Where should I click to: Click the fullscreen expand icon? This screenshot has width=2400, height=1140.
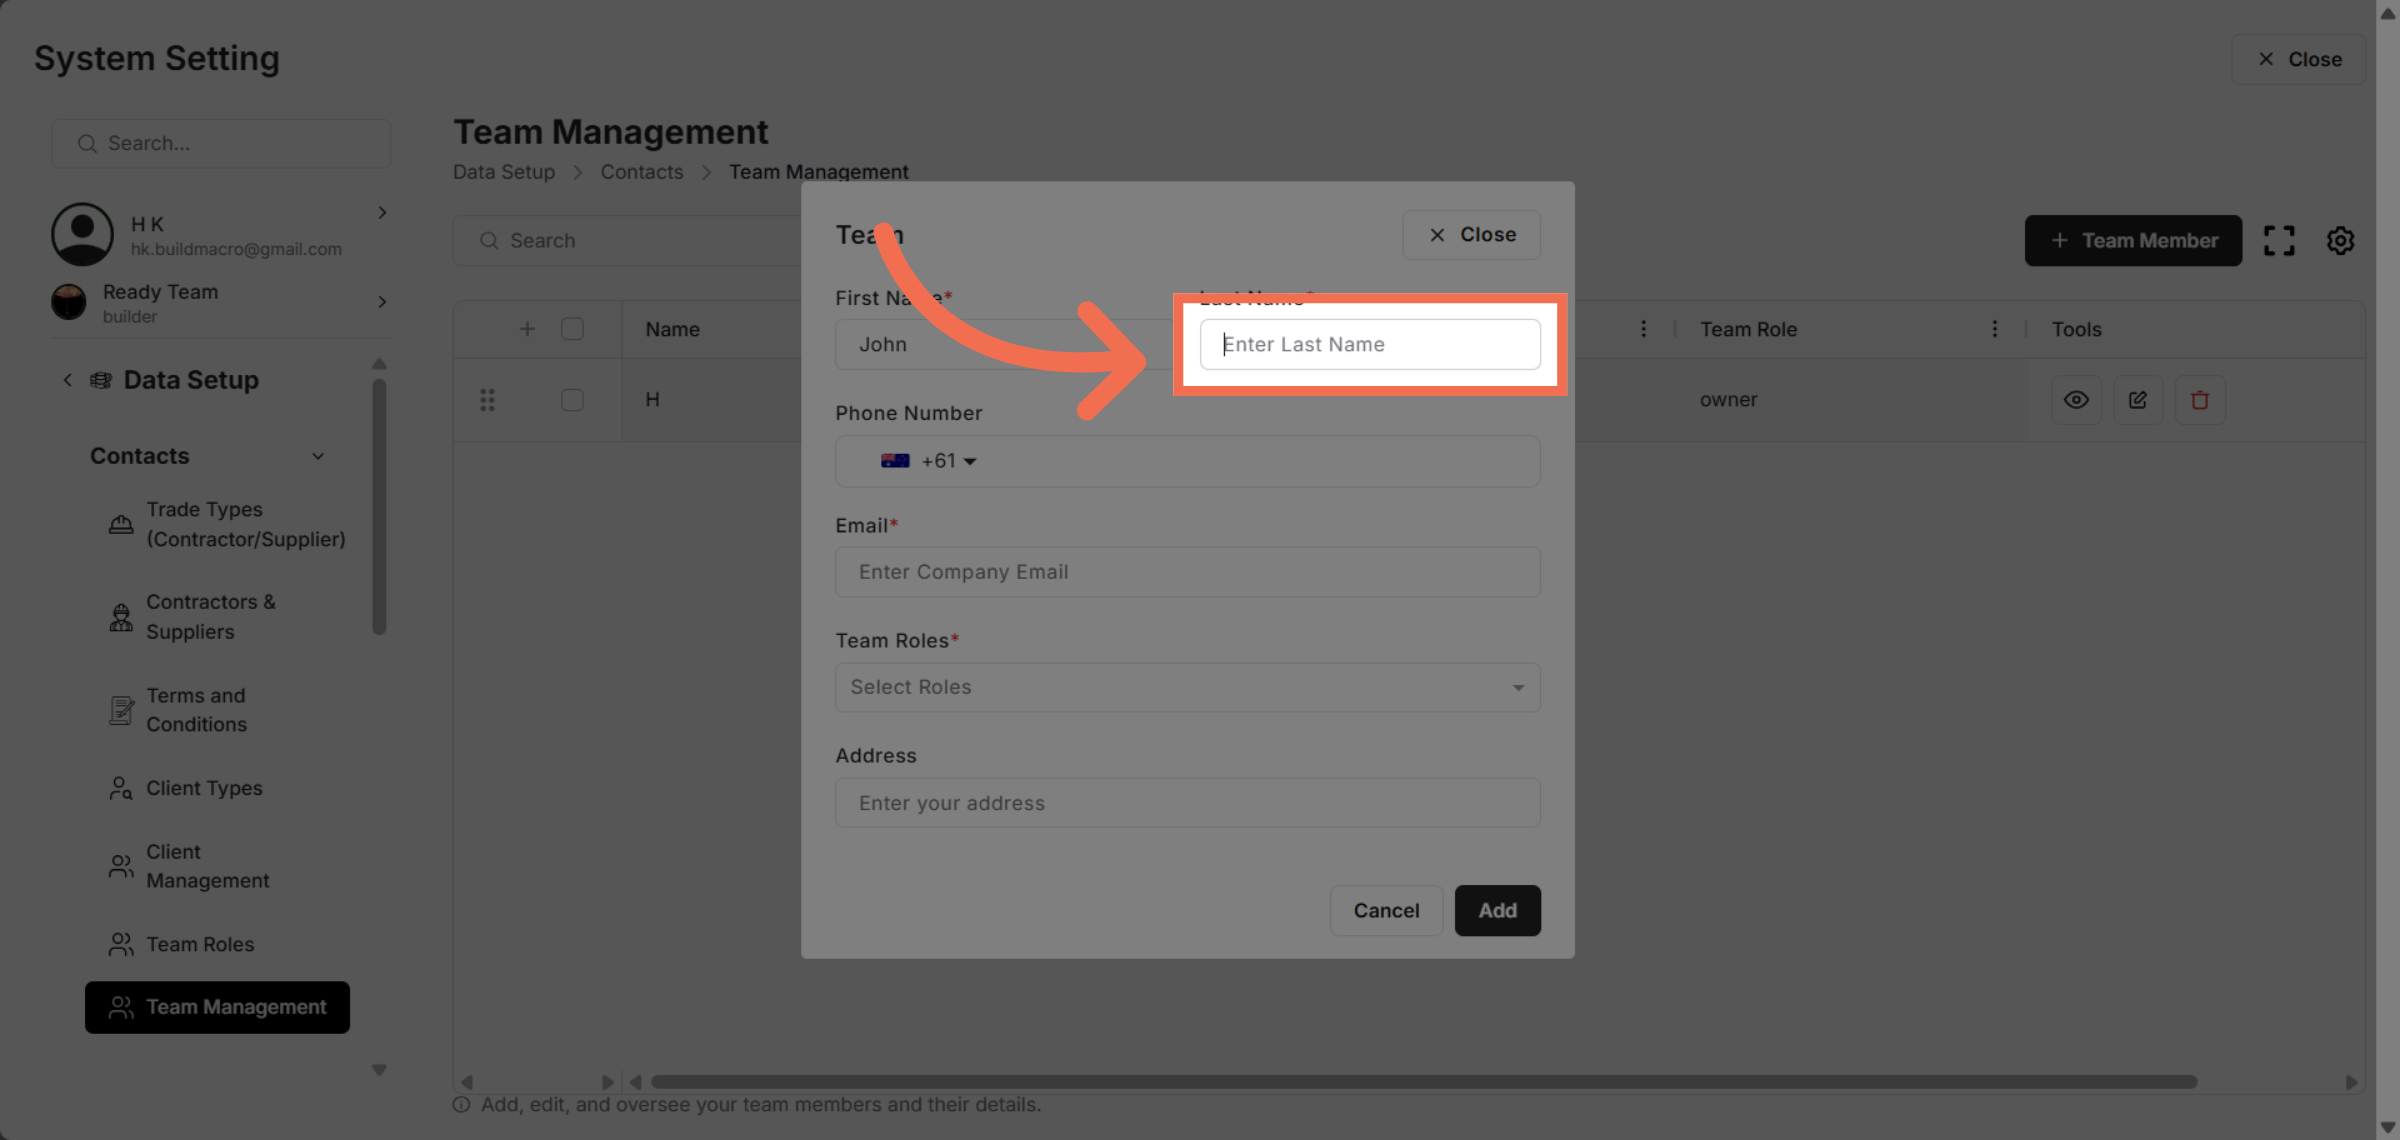(x=2279, y=240)
